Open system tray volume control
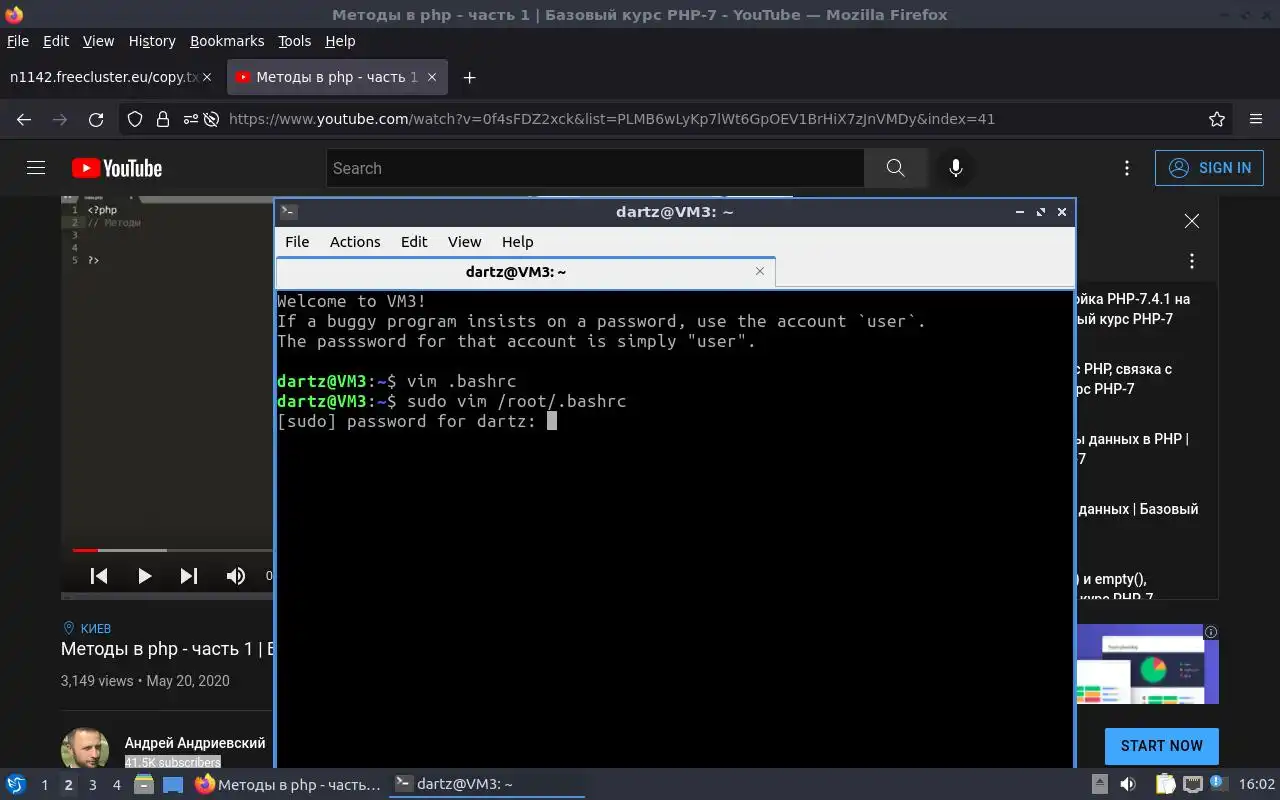This screenshot has height=800, width=1280. (1127, 785)
